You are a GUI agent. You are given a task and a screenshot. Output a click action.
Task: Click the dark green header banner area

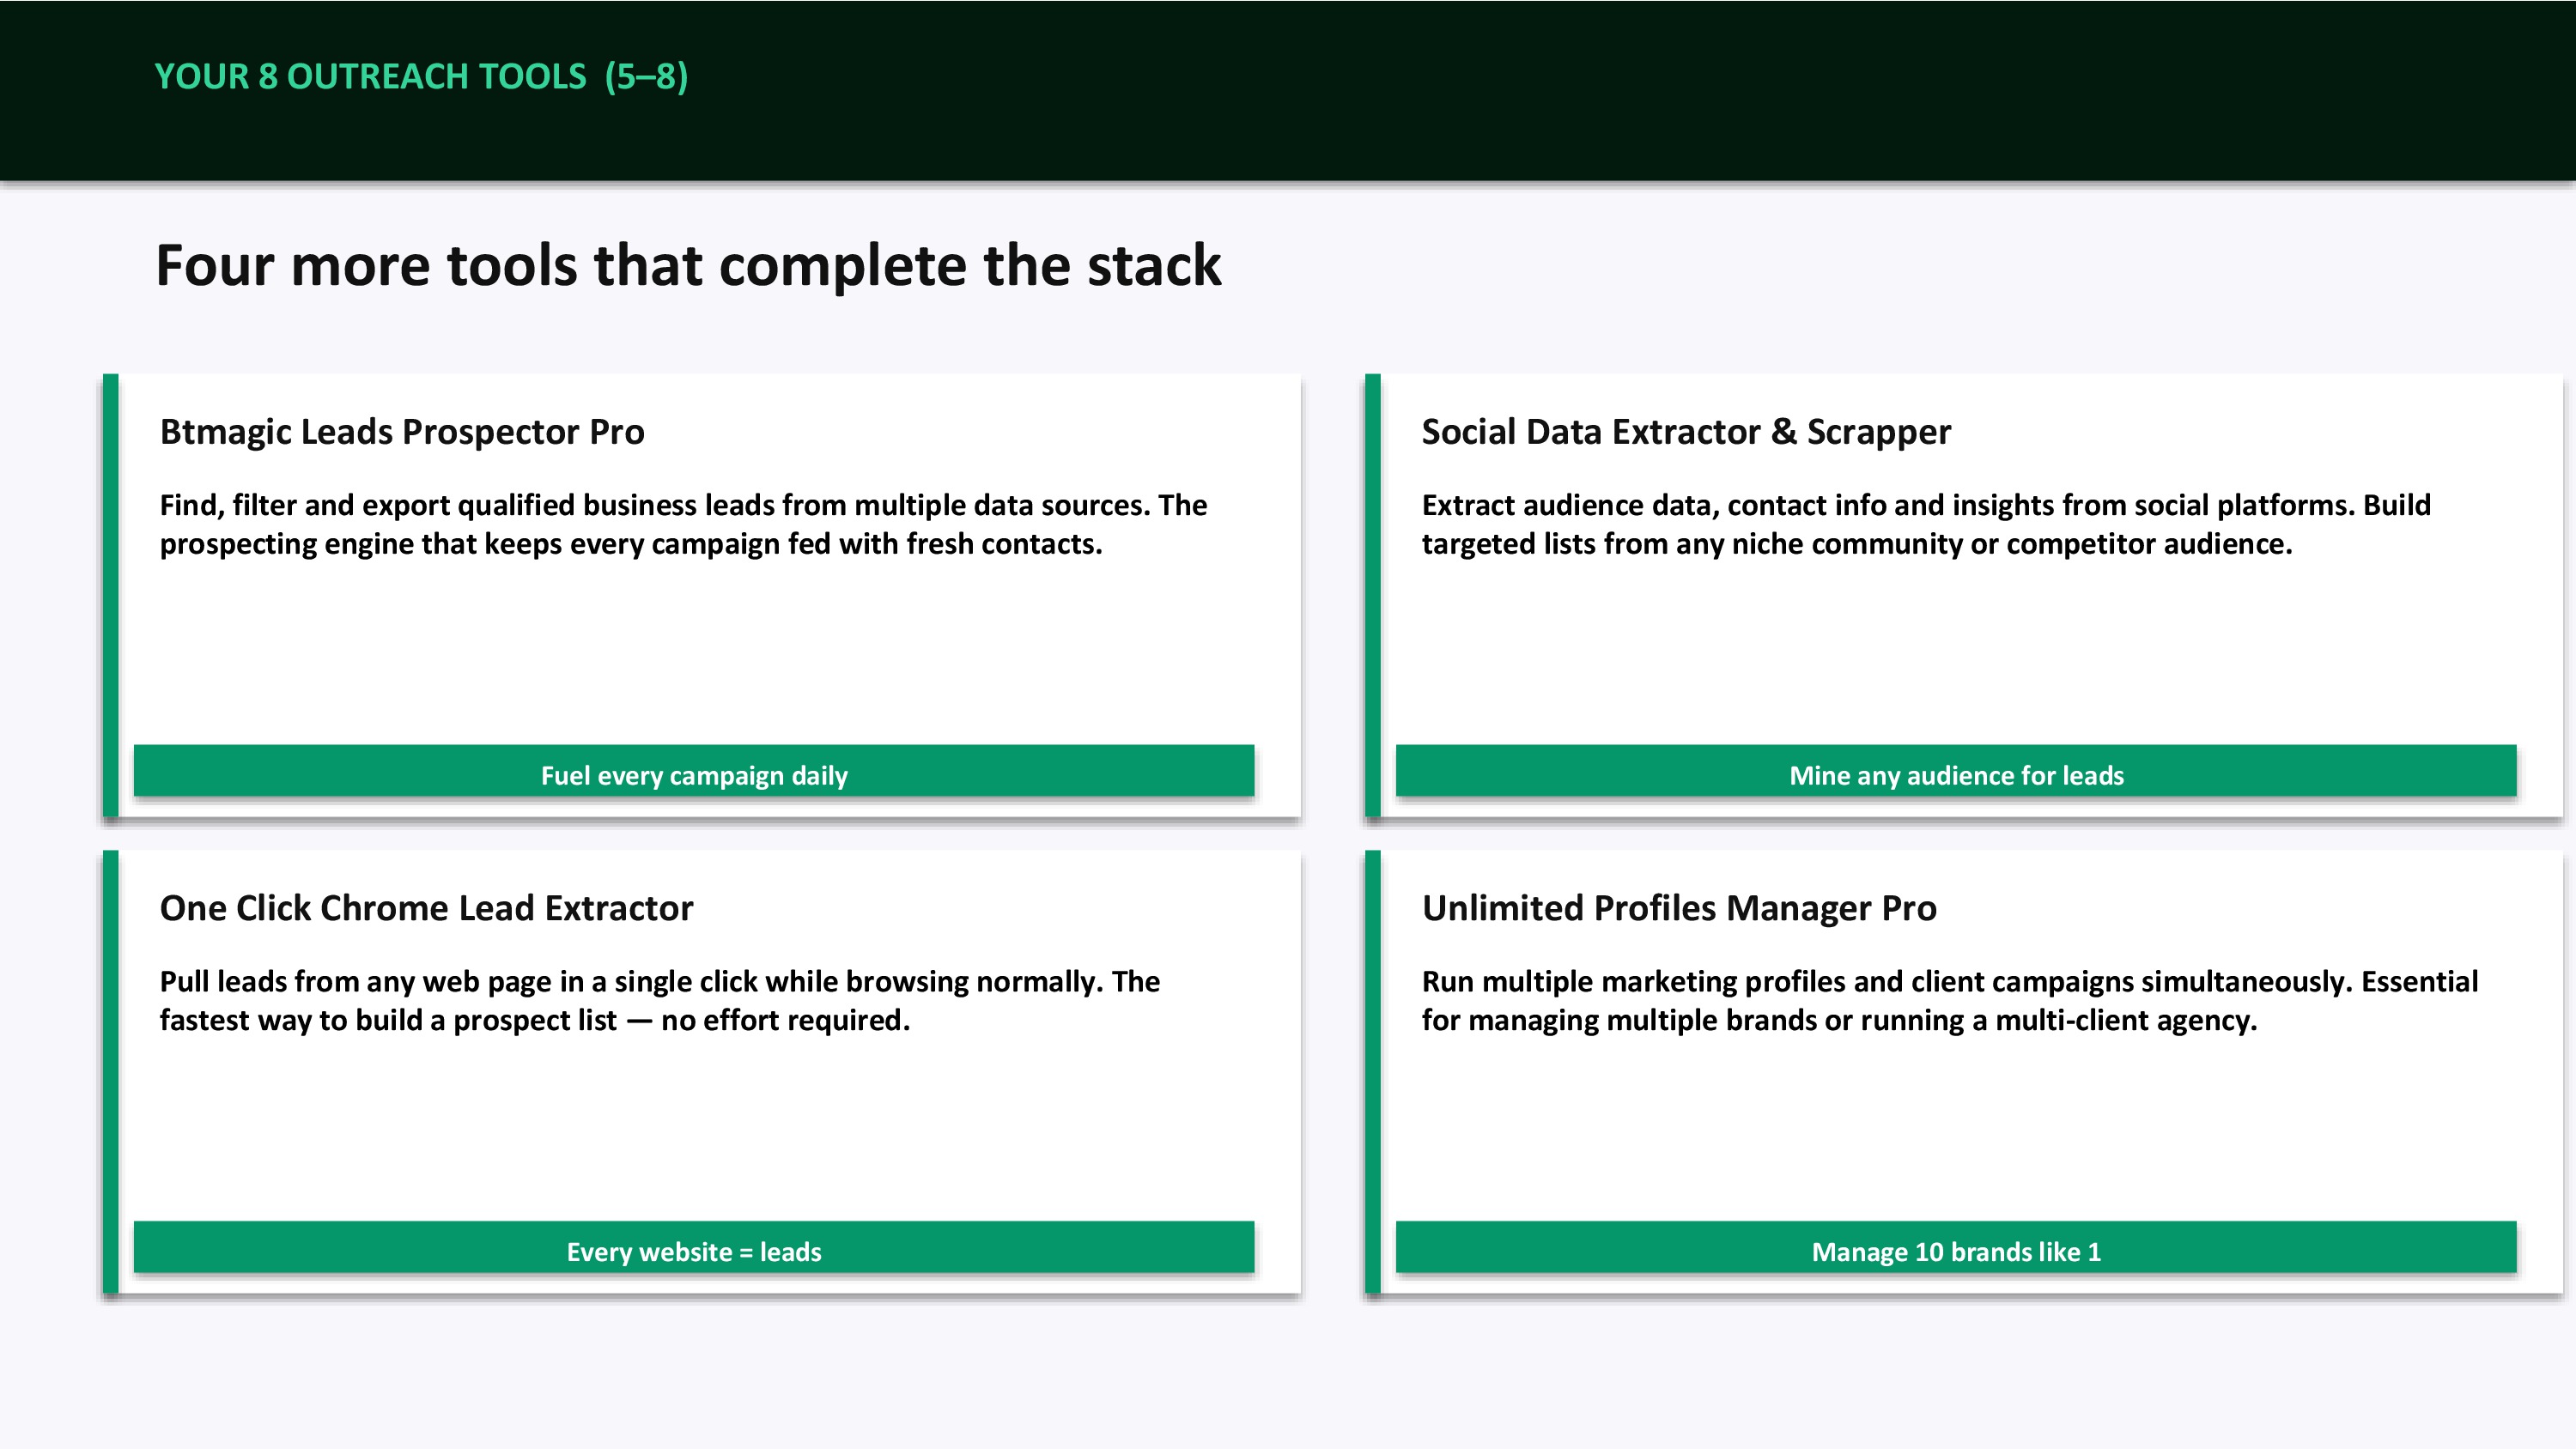click(x=1600, y=90)
